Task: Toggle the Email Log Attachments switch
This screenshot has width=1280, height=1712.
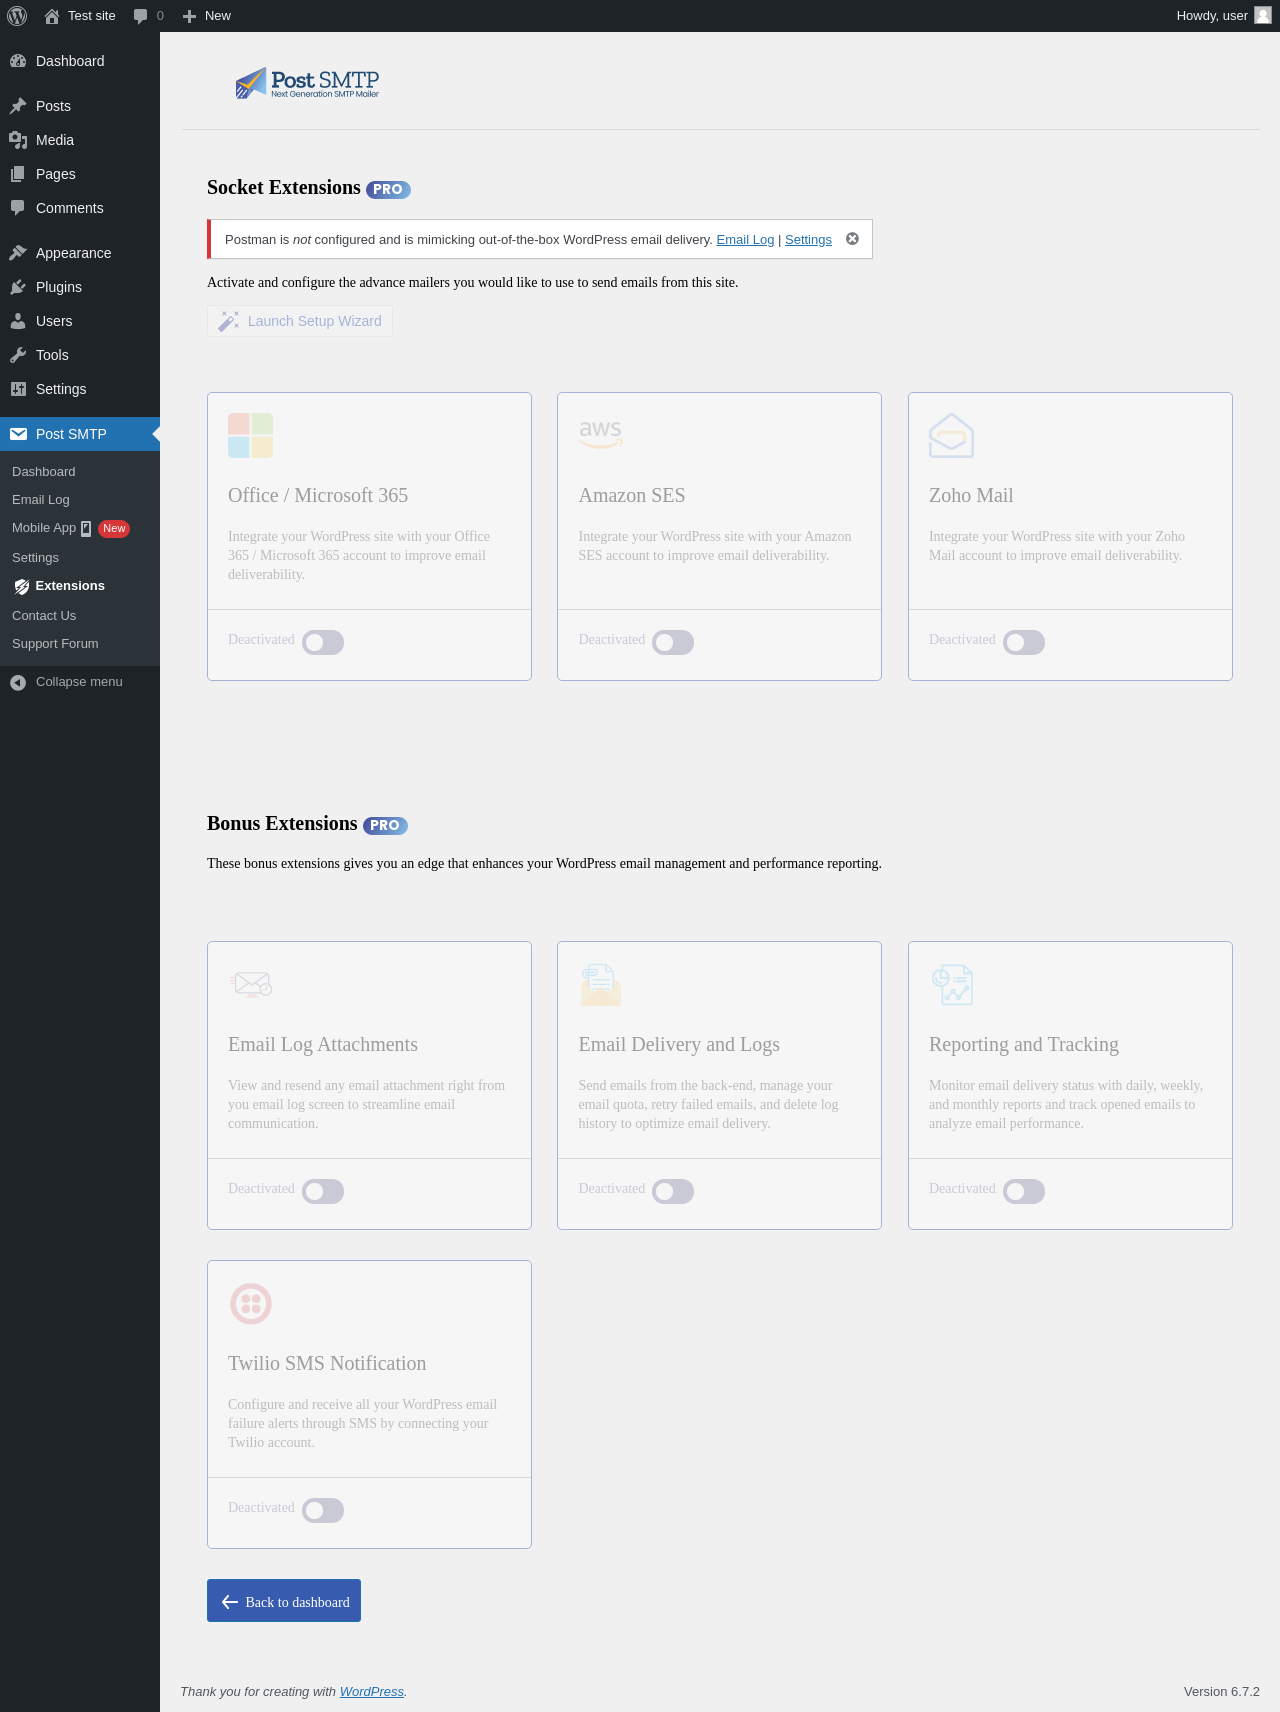Action: [323, 1191]
